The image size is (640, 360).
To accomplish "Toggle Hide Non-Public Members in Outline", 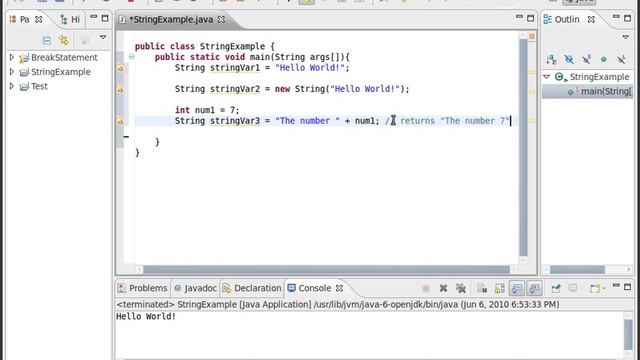I will tap(604, 60).
